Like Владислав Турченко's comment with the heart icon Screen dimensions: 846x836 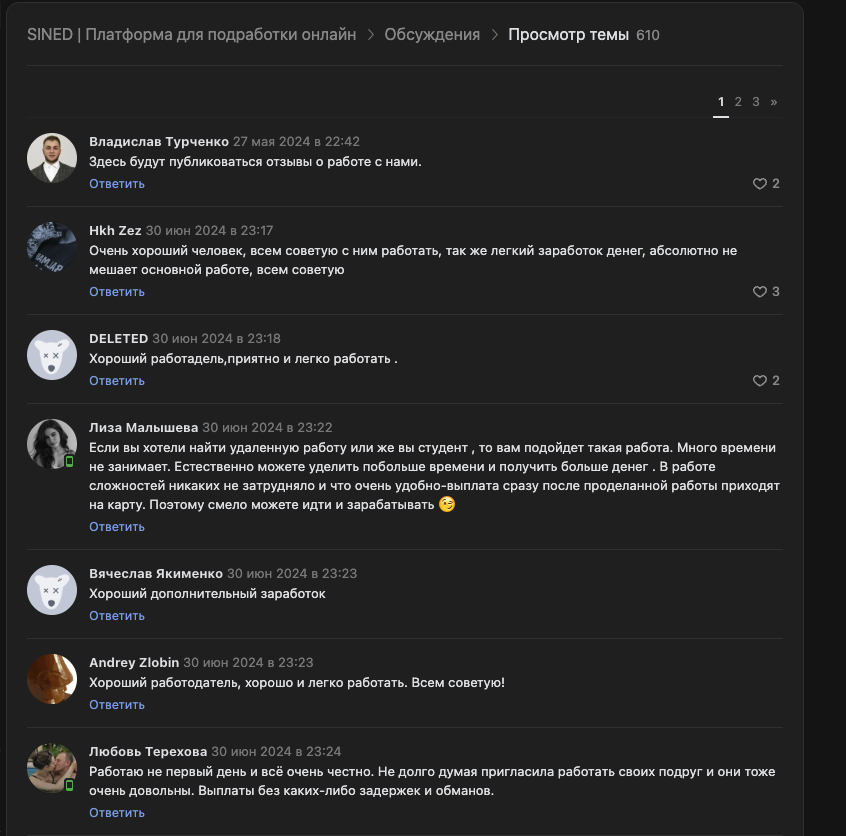(x=759, y=184)
